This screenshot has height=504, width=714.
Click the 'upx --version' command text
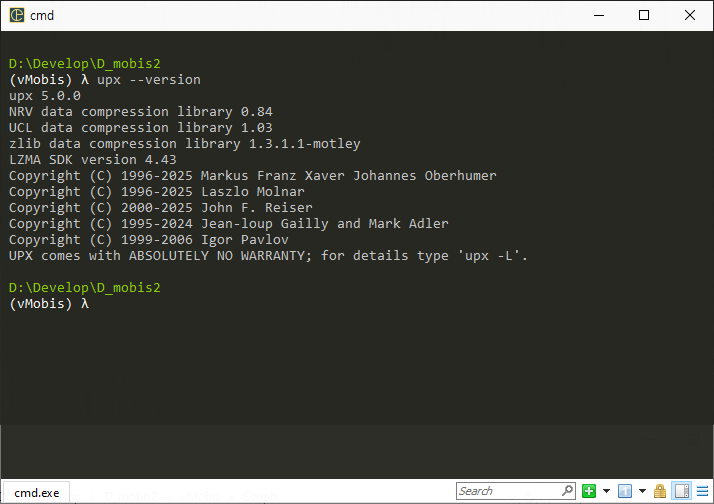point(149,80)
